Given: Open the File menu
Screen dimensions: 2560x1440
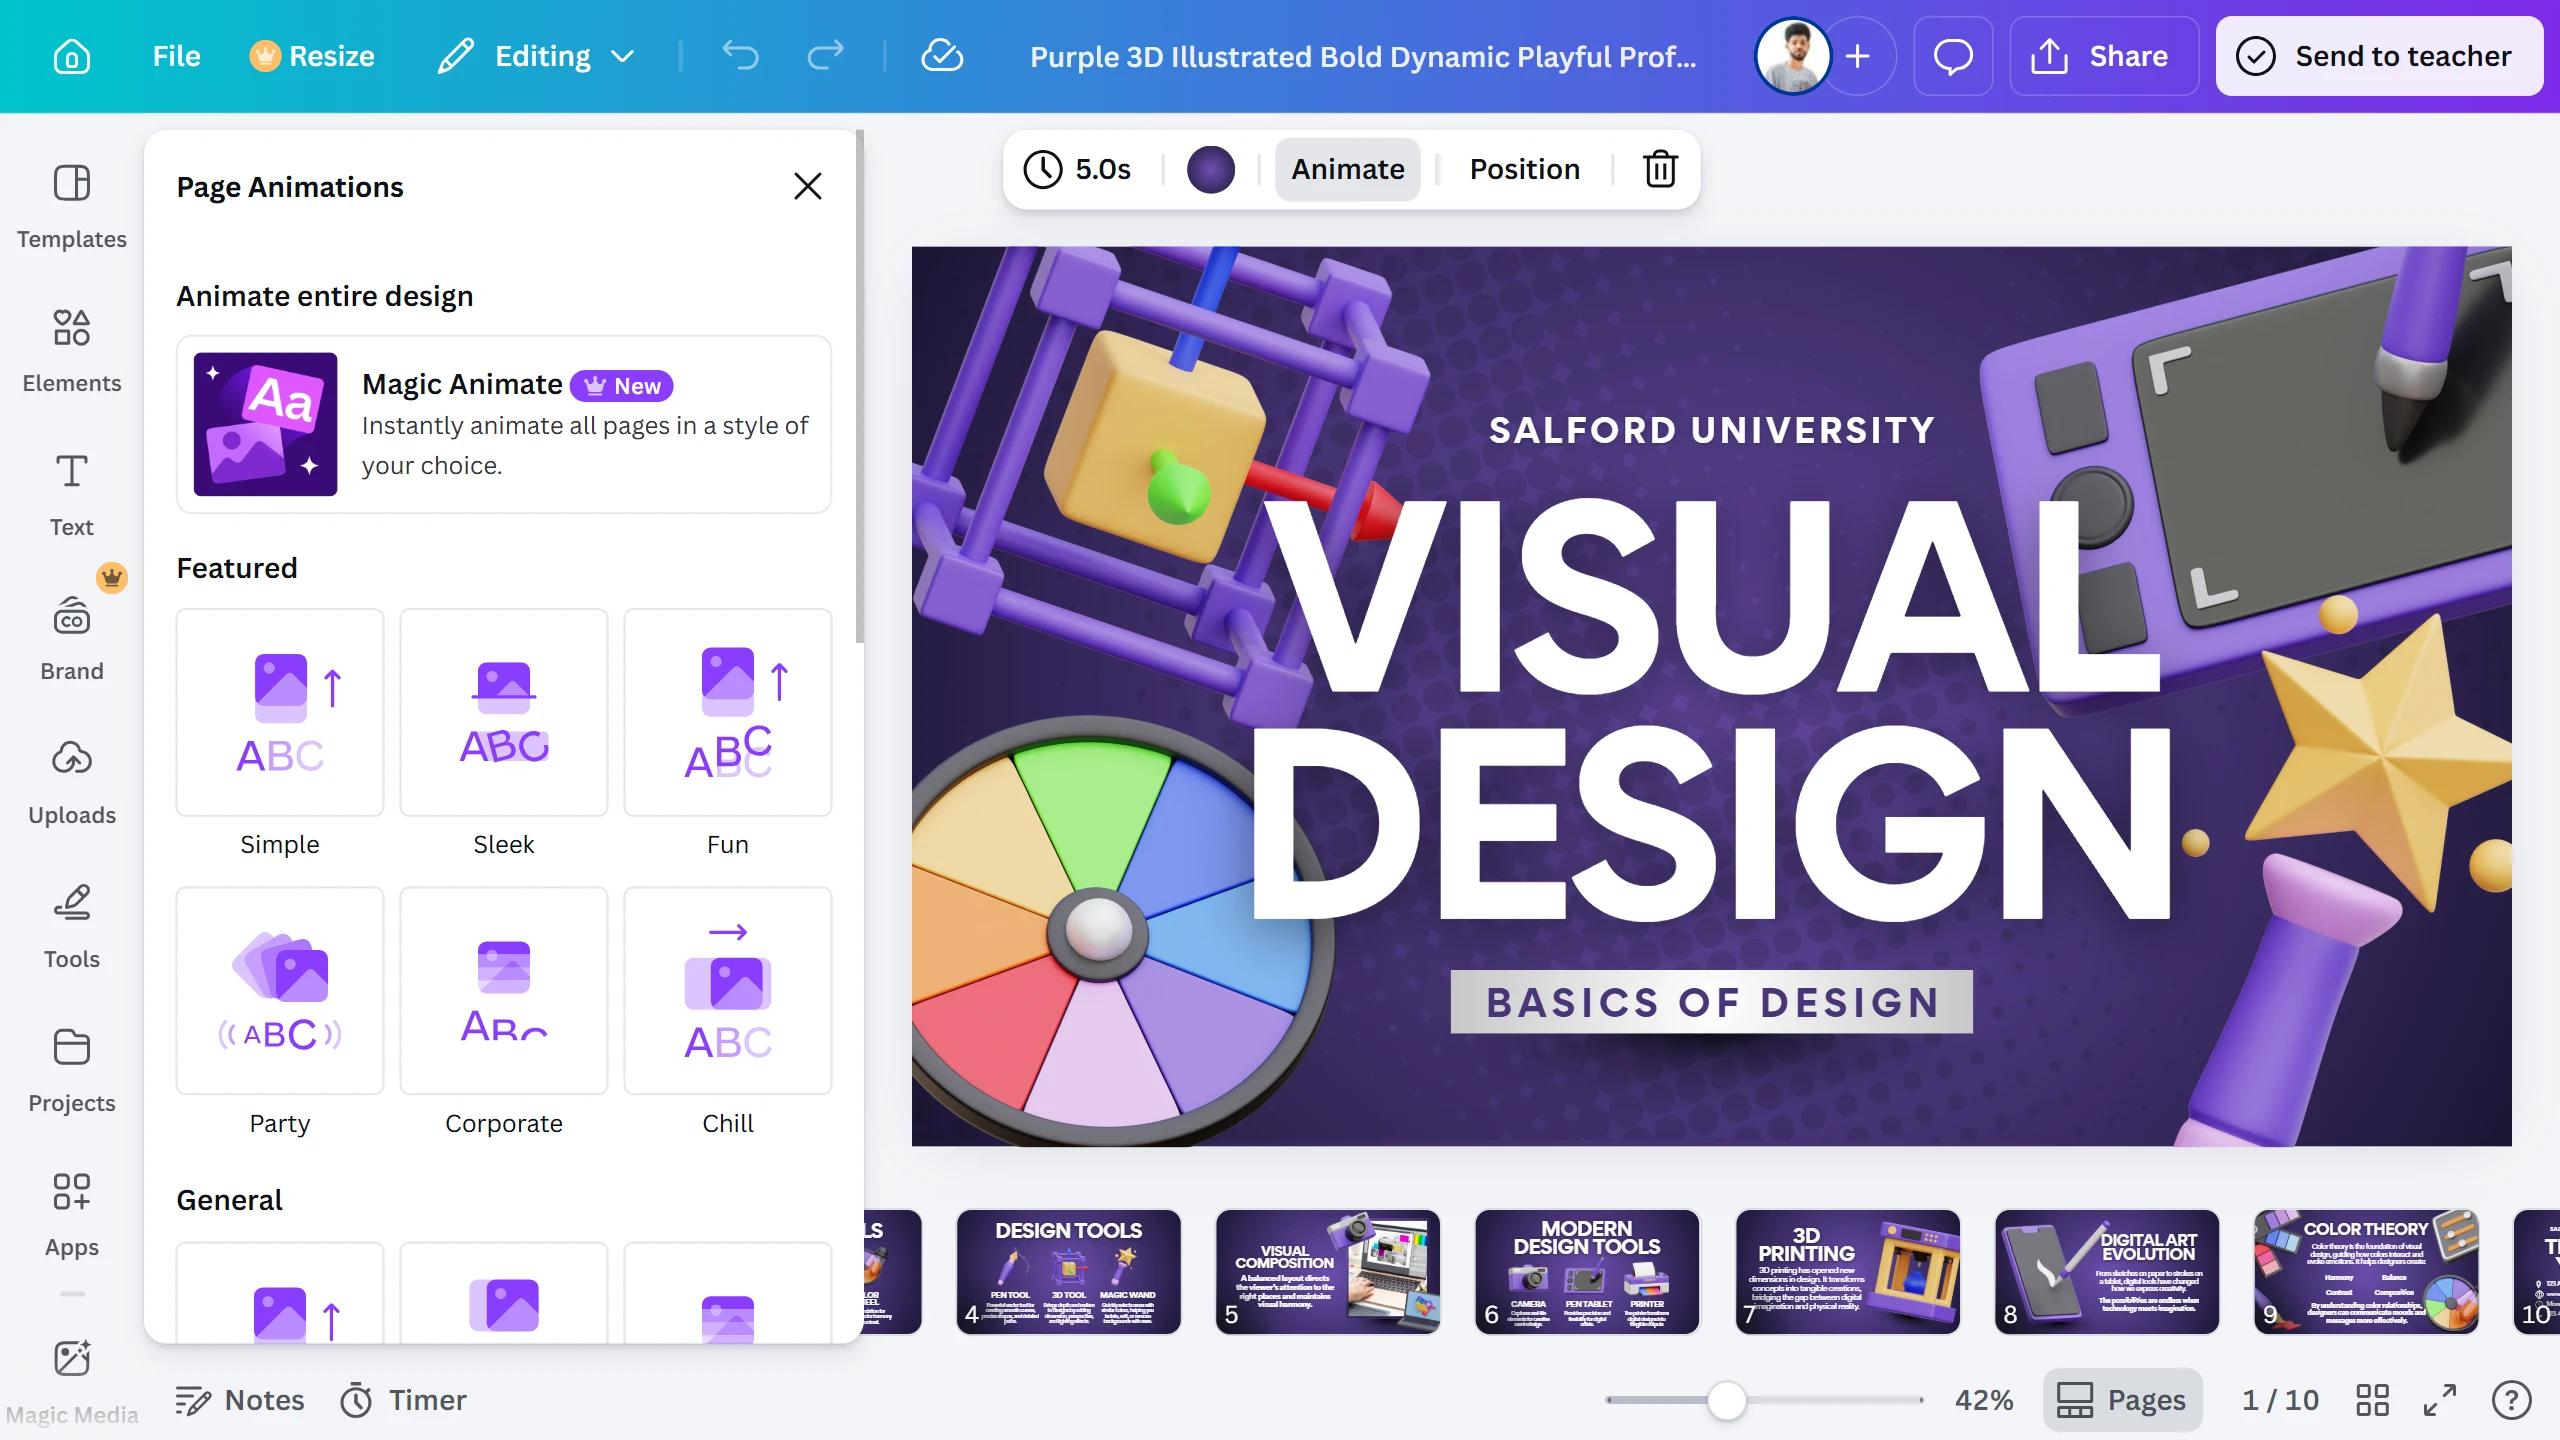Looking at the screenshot, I should pyautogui.click(x=176, y=56).
